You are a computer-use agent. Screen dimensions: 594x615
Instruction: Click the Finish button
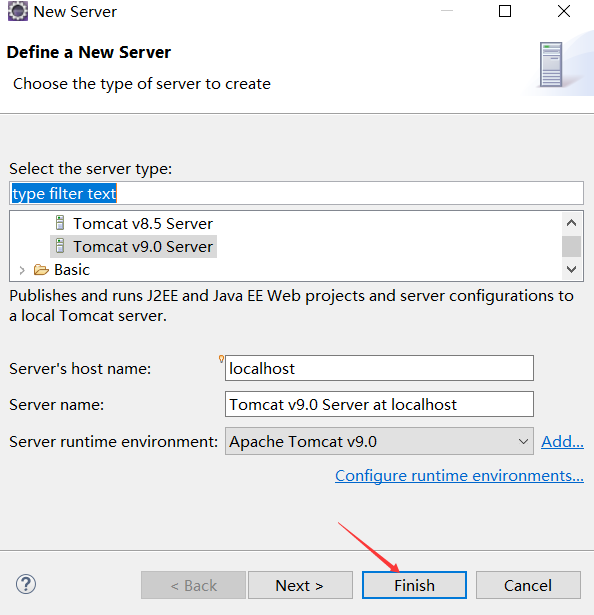[414, 585]
